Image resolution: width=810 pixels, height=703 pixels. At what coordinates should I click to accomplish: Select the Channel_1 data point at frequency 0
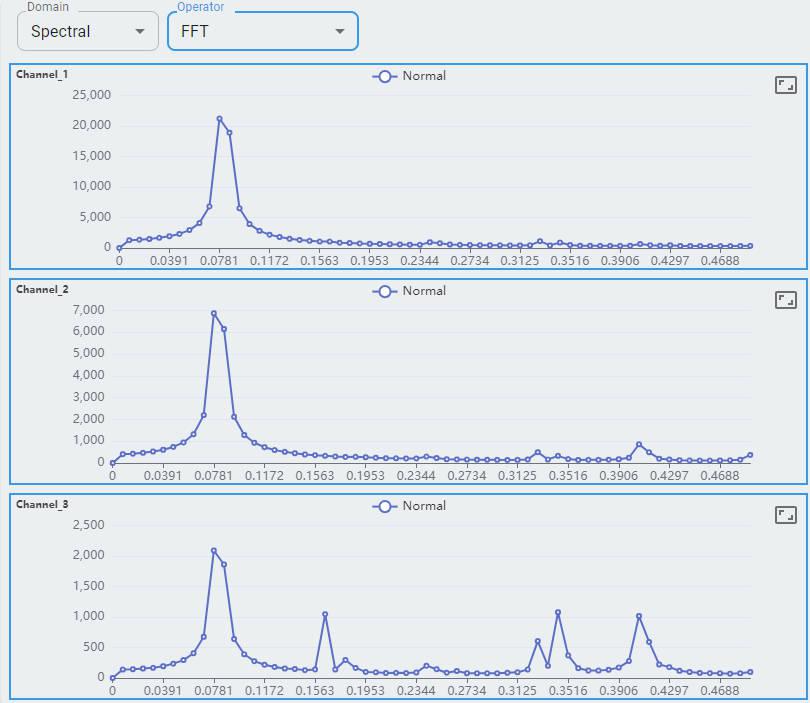(x=119, y=247)
